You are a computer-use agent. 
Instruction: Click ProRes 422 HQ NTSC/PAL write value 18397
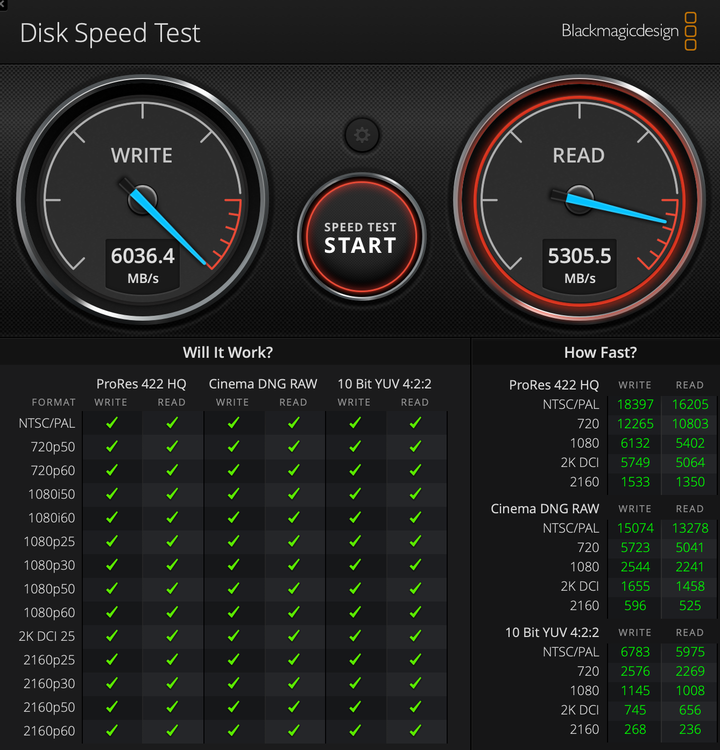click(635, 405)
